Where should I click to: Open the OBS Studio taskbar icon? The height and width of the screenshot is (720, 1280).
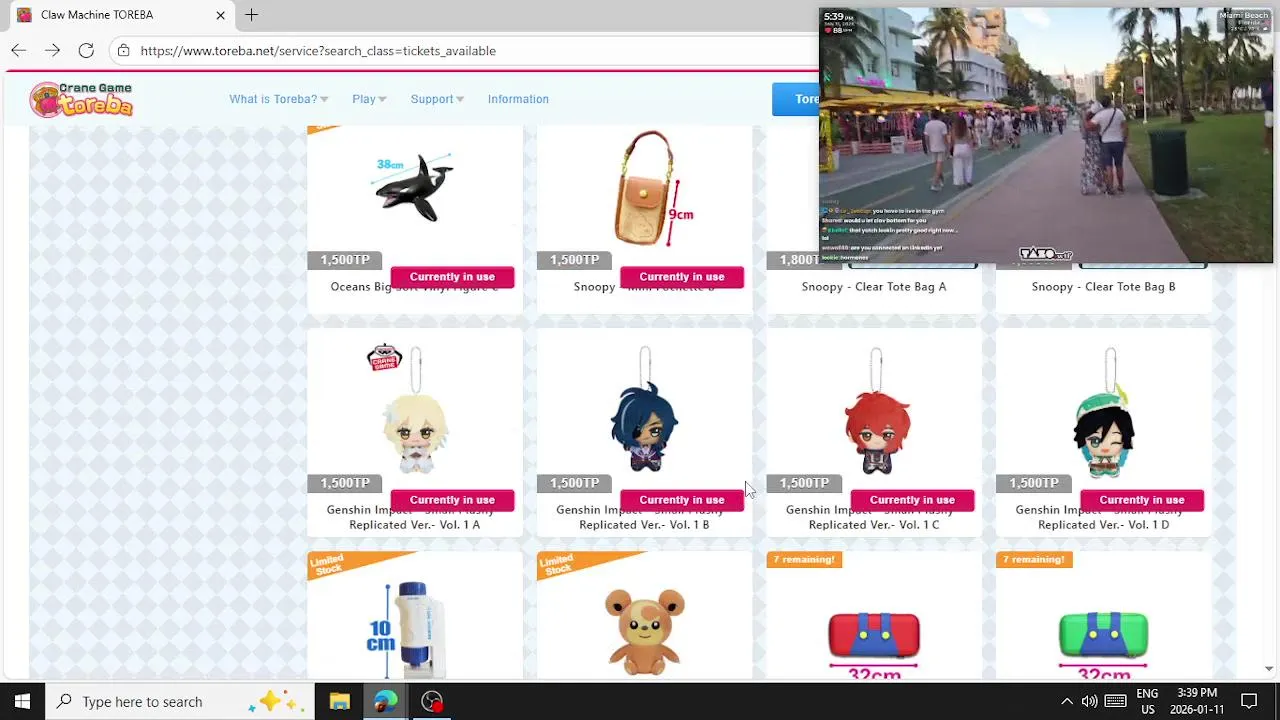pos(432,701)
